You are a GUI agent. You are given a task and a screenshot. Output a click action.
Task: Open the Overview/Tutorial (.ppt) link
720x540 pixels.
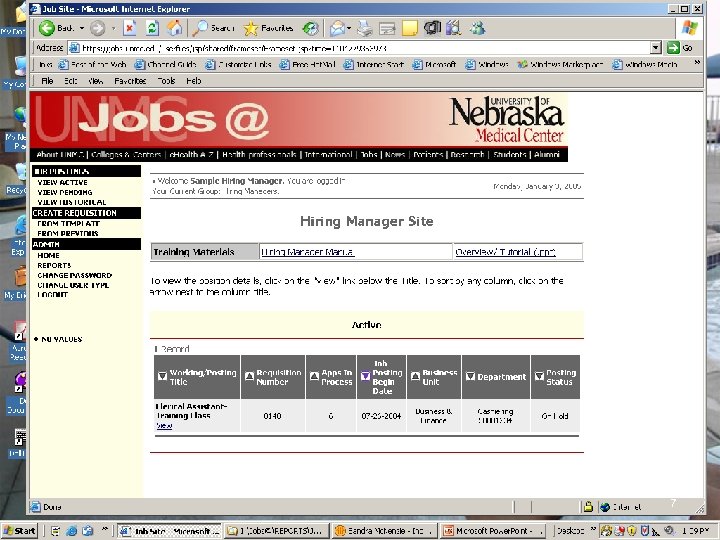(x=505, y=252)
